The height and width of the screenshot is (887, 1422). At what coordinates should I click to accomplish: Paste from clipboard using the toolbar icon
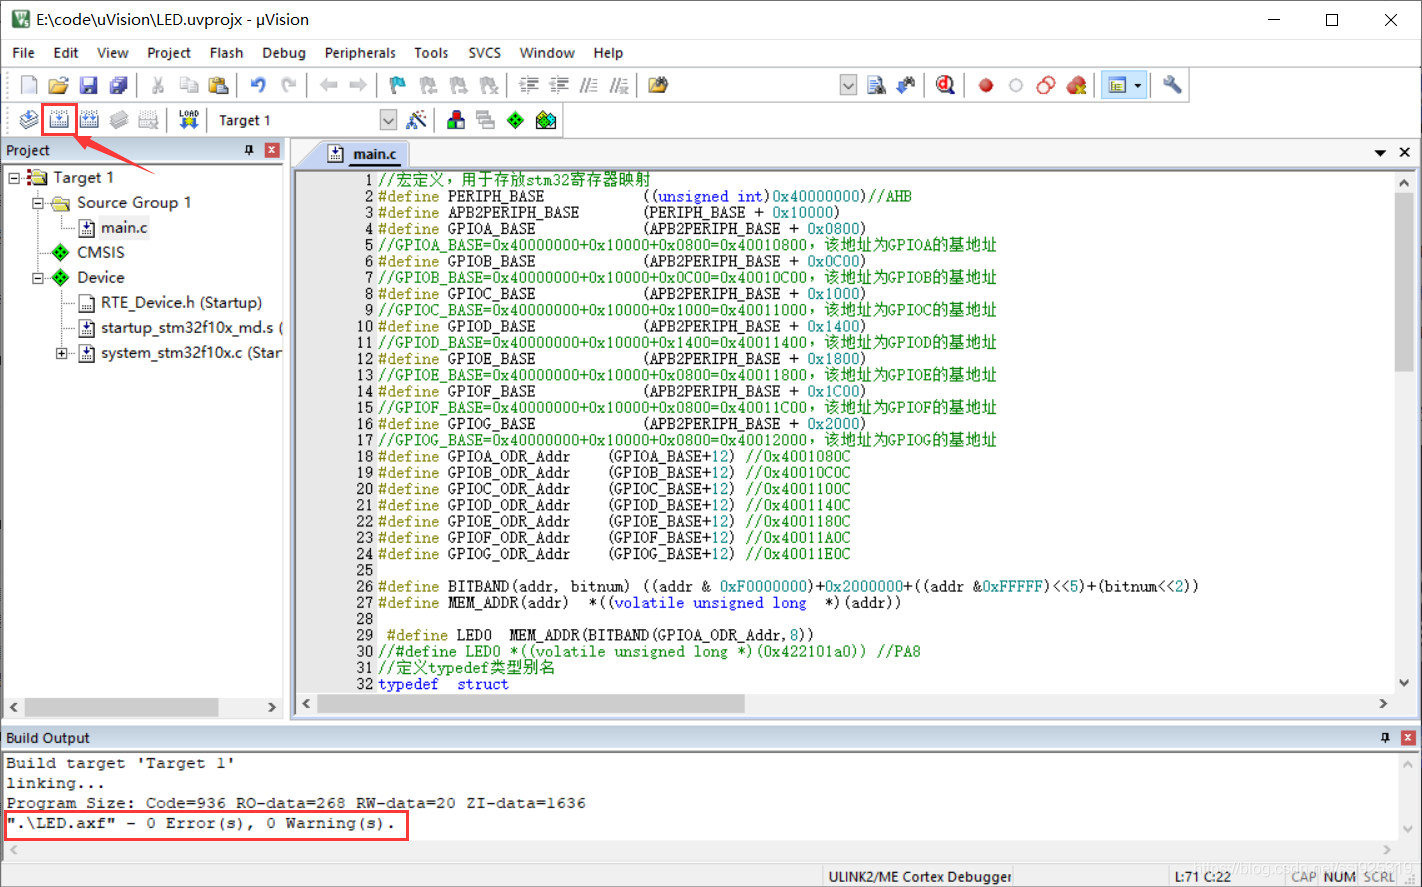(x=218, y=85)
